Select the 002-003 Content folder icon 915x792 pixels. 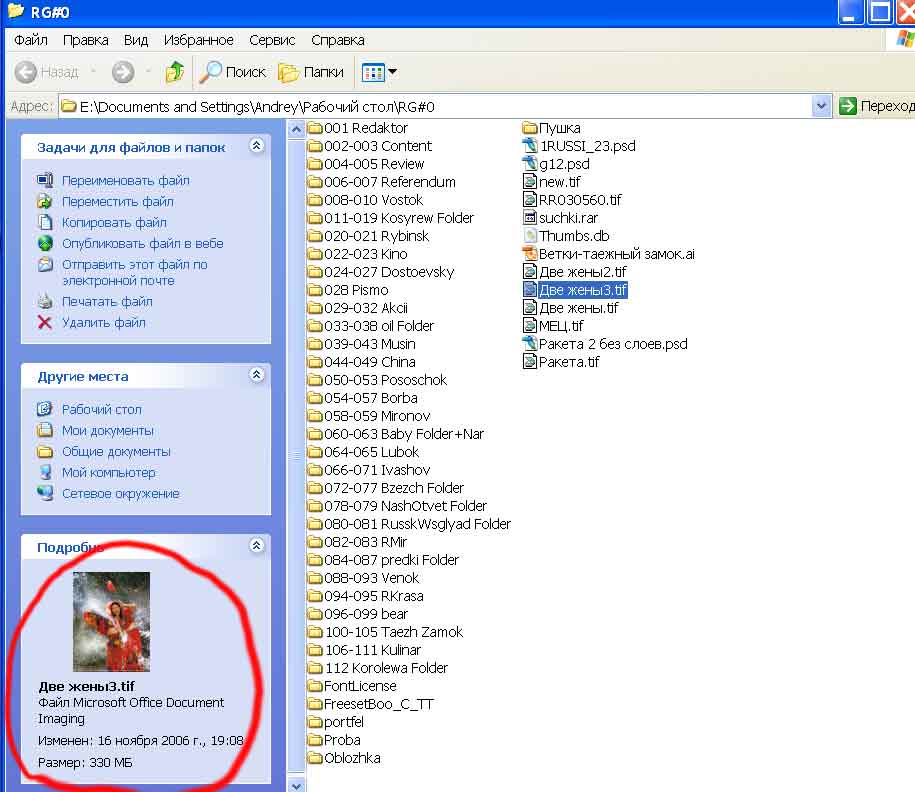pyautogui.click(x=315, y=146)
